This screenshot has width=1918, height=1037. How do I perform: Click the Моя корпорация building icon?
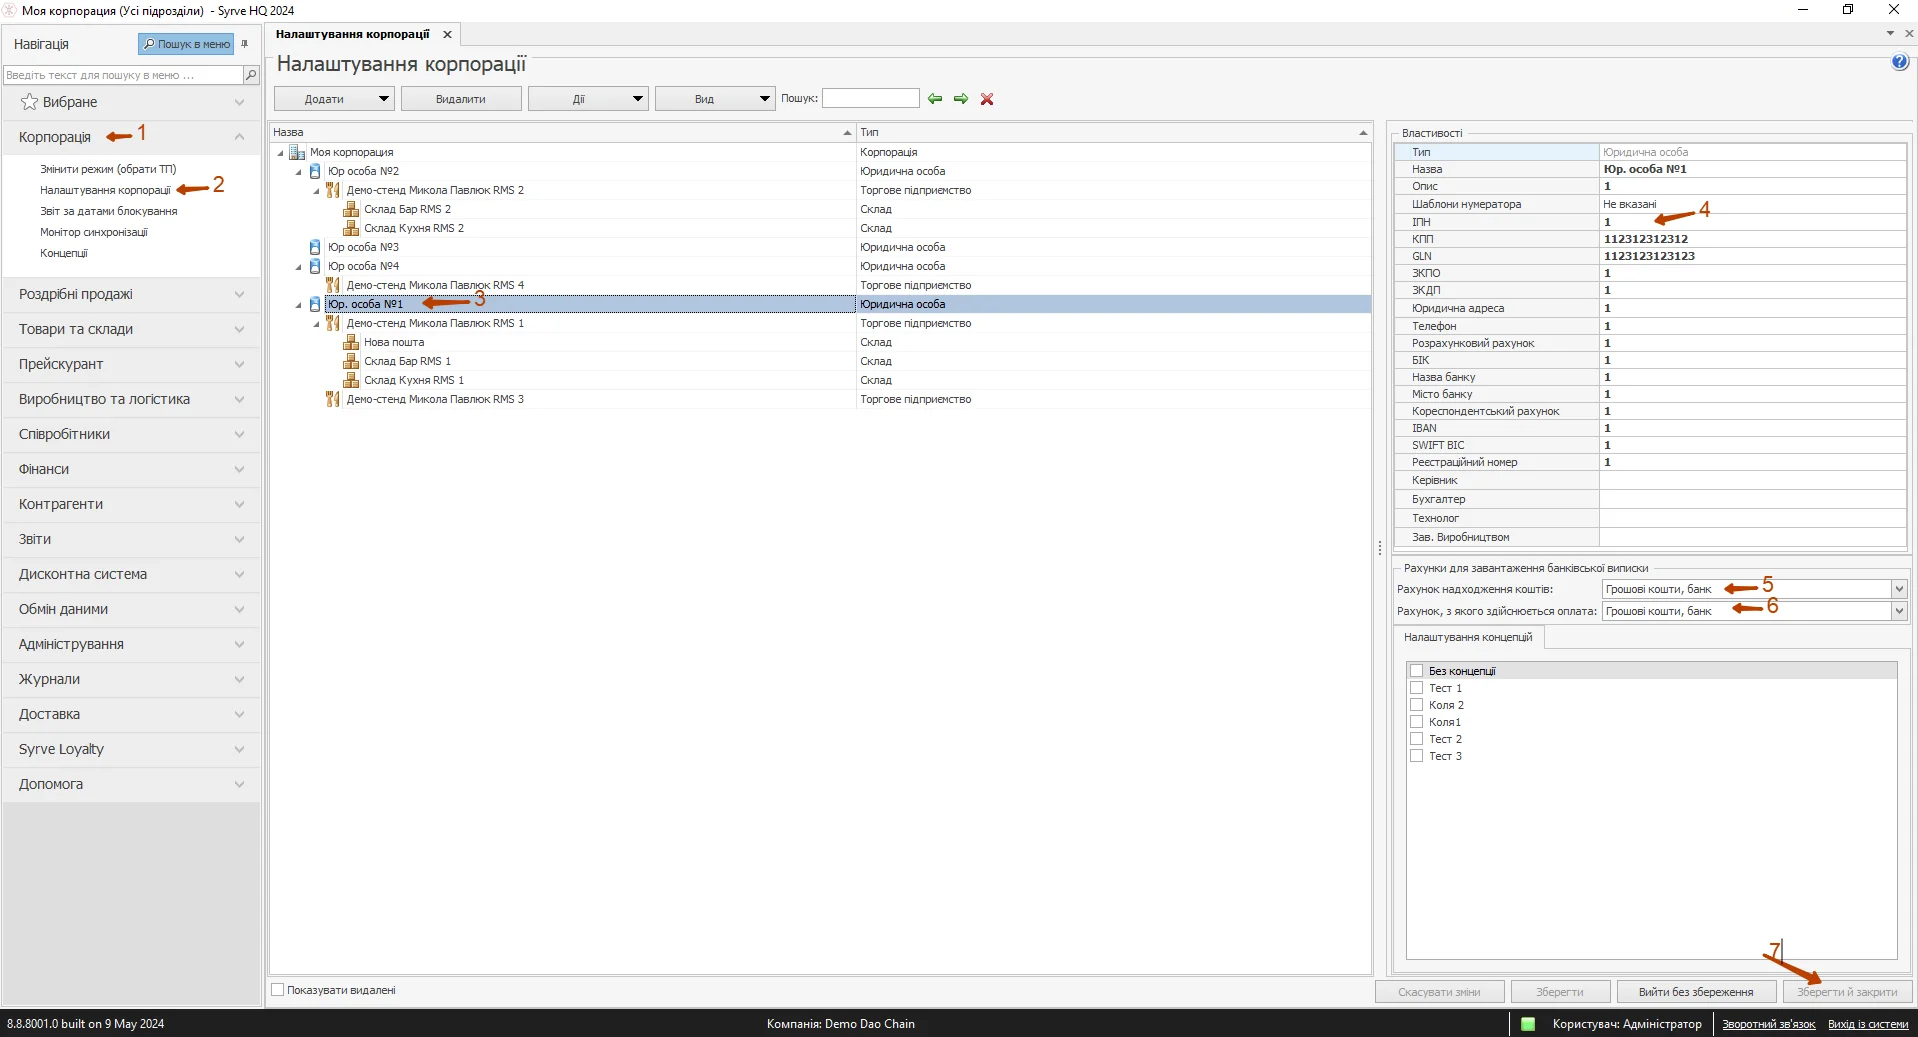click(297, 152)
